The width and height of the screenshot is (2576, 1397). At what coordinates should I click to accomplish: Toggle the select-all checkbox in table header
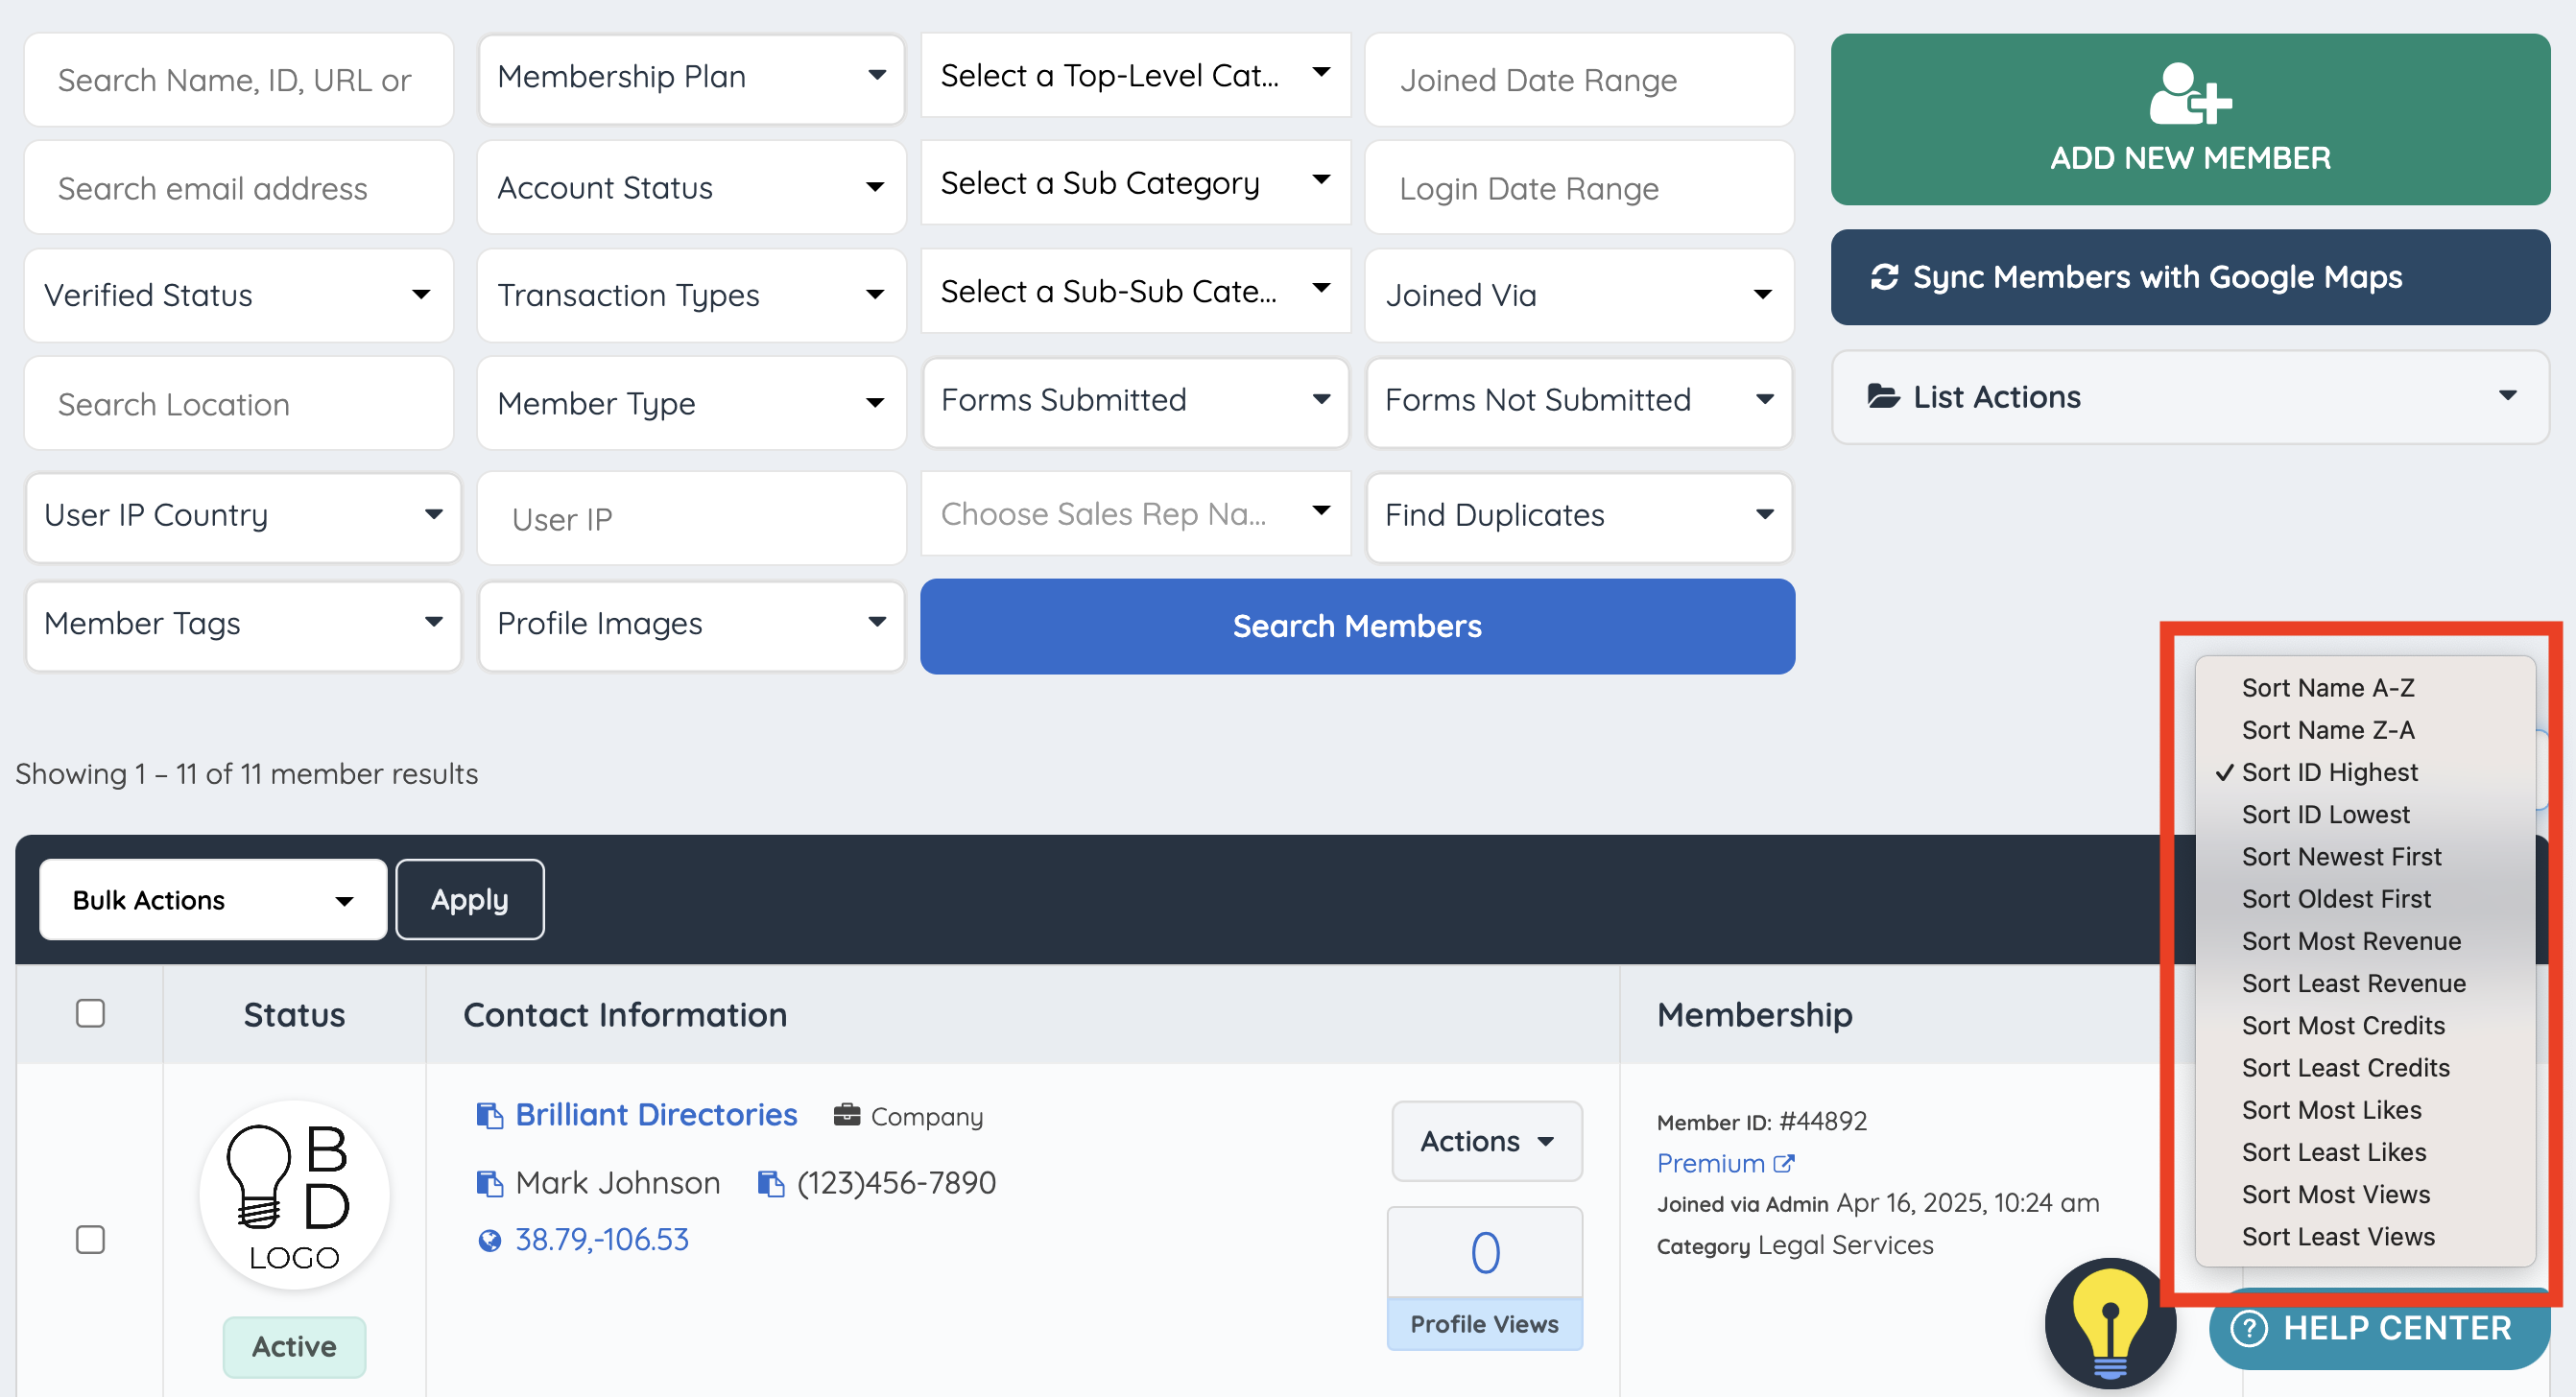pos(90,1014)
